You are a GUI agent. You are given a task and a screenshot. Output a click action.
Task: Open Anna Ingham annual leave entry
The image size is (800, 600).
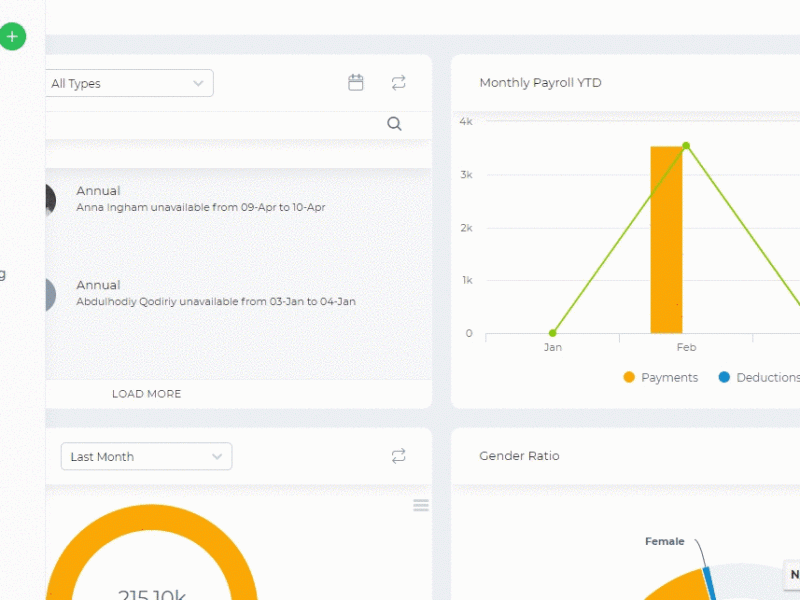coord(238,199)
